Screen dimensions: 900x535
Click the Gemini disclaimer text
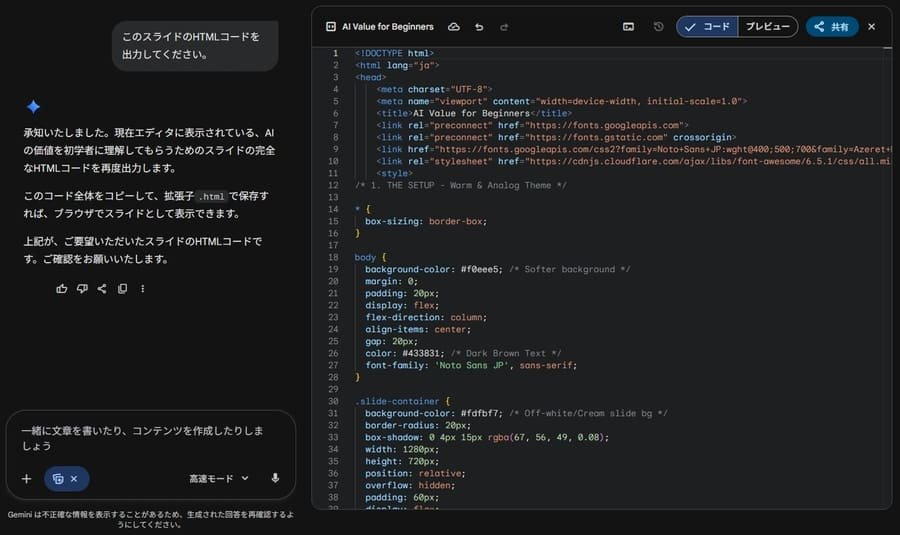150,520
